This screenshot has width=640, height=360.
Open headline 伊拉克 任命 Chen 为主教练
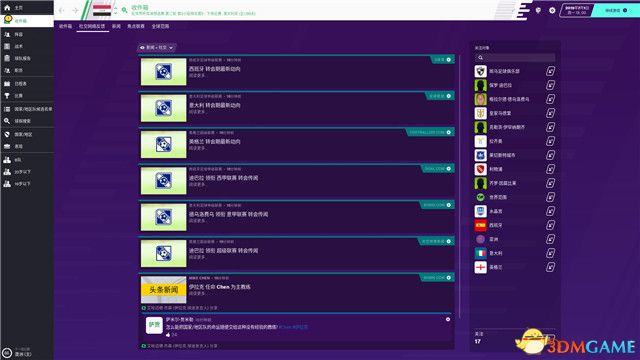(220, 287)
